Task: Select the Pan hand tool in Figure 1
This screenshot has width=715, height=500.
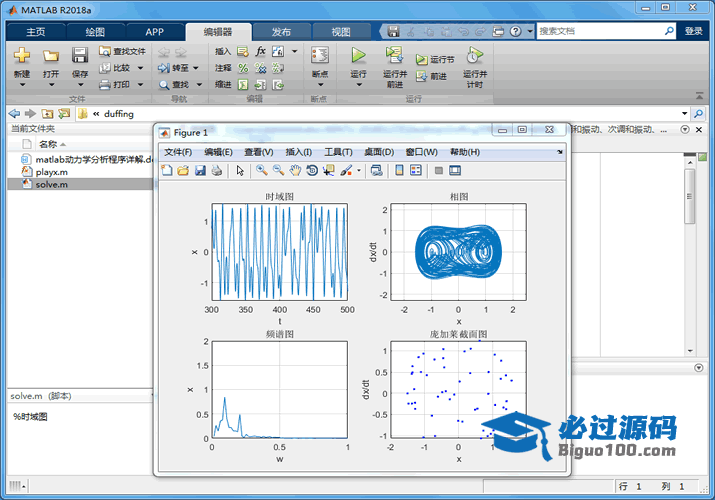Action: tap(295, 170)
